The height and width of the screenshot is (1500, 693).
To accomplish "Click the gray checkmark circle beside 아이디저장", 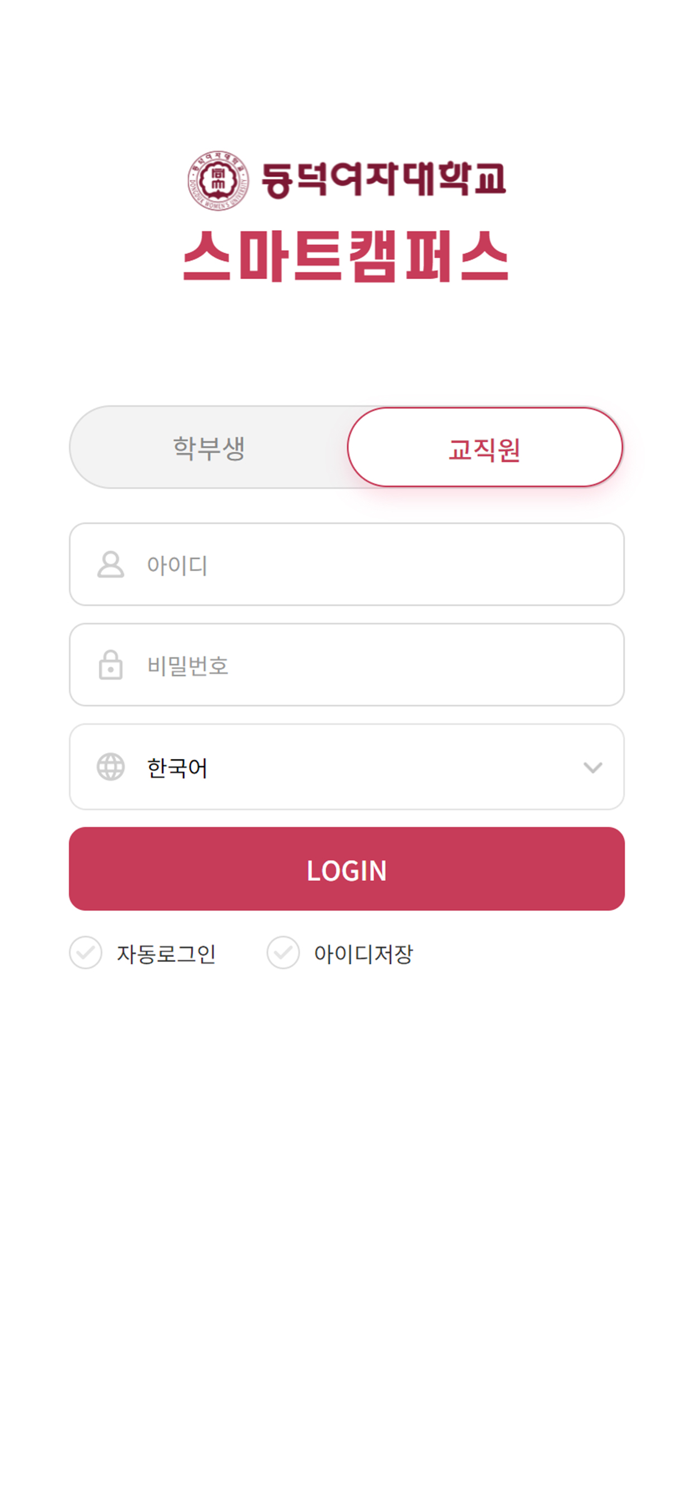I will tap(283, 953).
